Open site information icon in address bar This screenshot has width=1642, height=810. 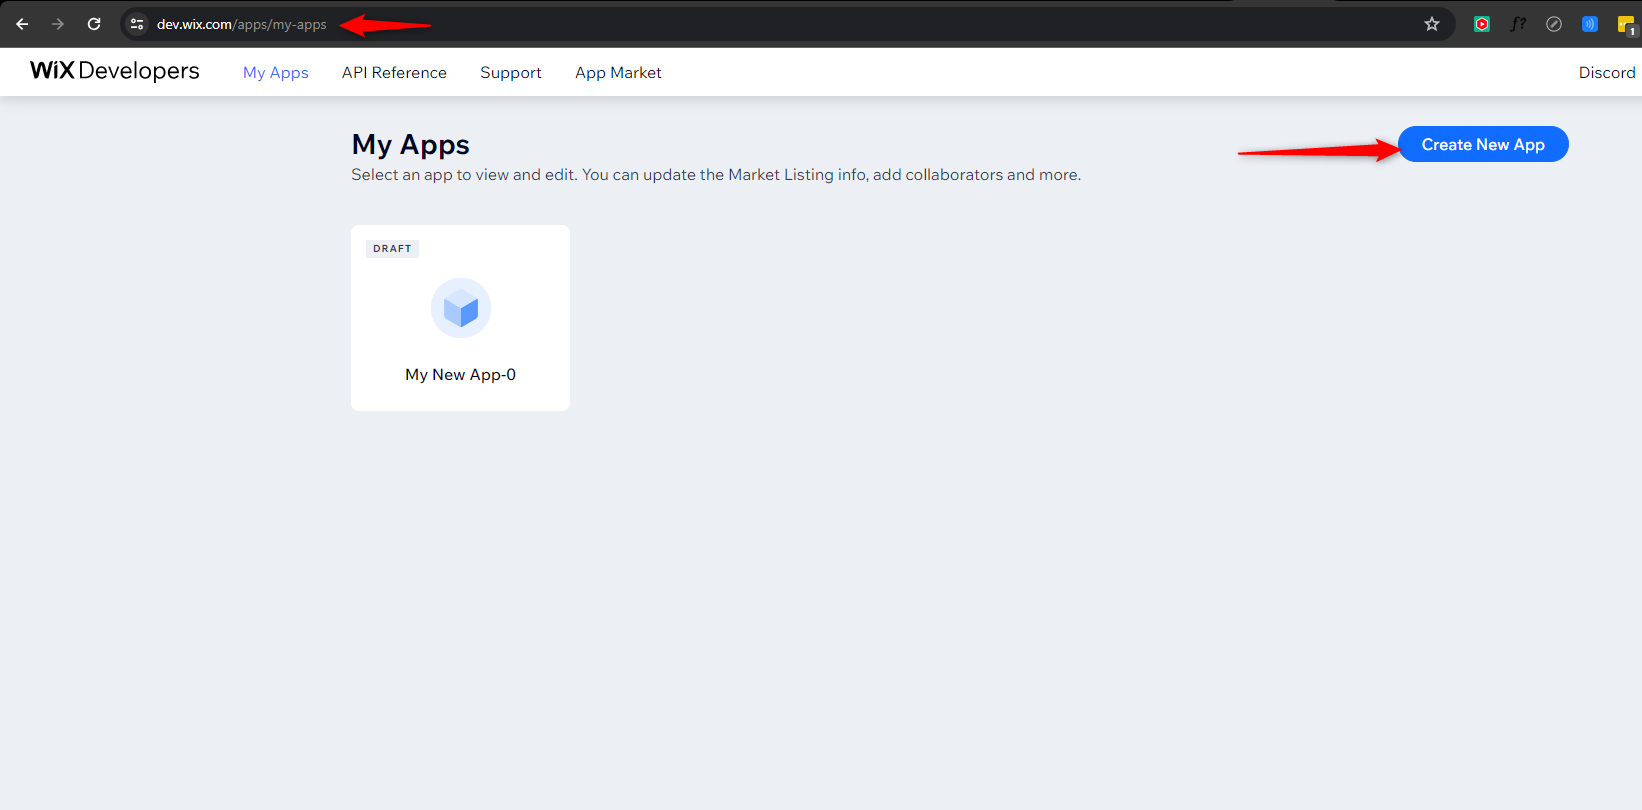click(x=138, y=24)
